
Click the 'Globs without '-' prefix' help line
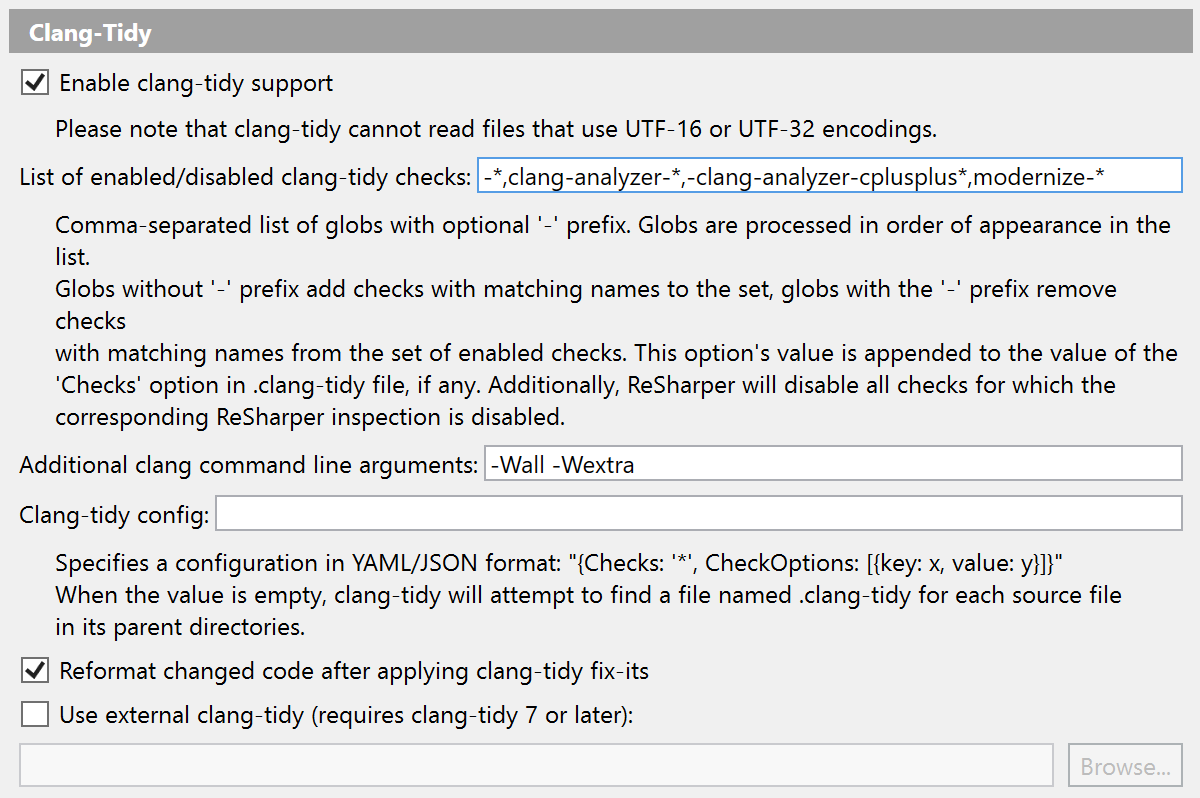pyautogui.click(x=585, y=290)
